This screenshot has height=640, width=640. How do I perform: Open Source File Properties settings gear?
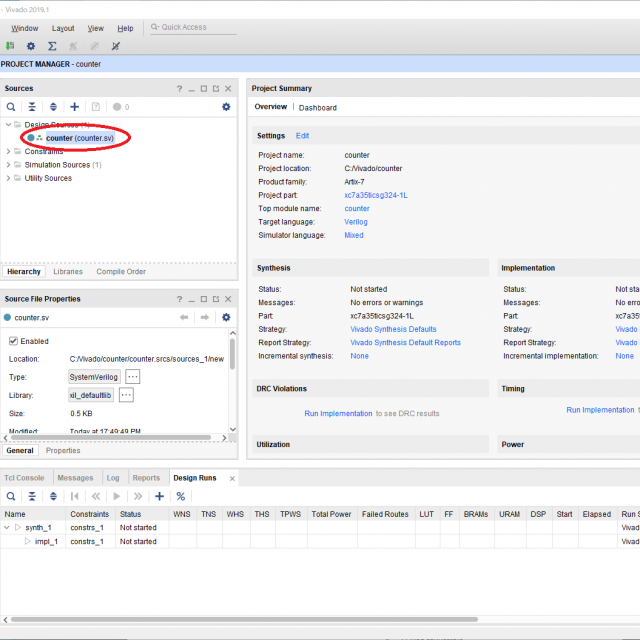pos(226,317)
